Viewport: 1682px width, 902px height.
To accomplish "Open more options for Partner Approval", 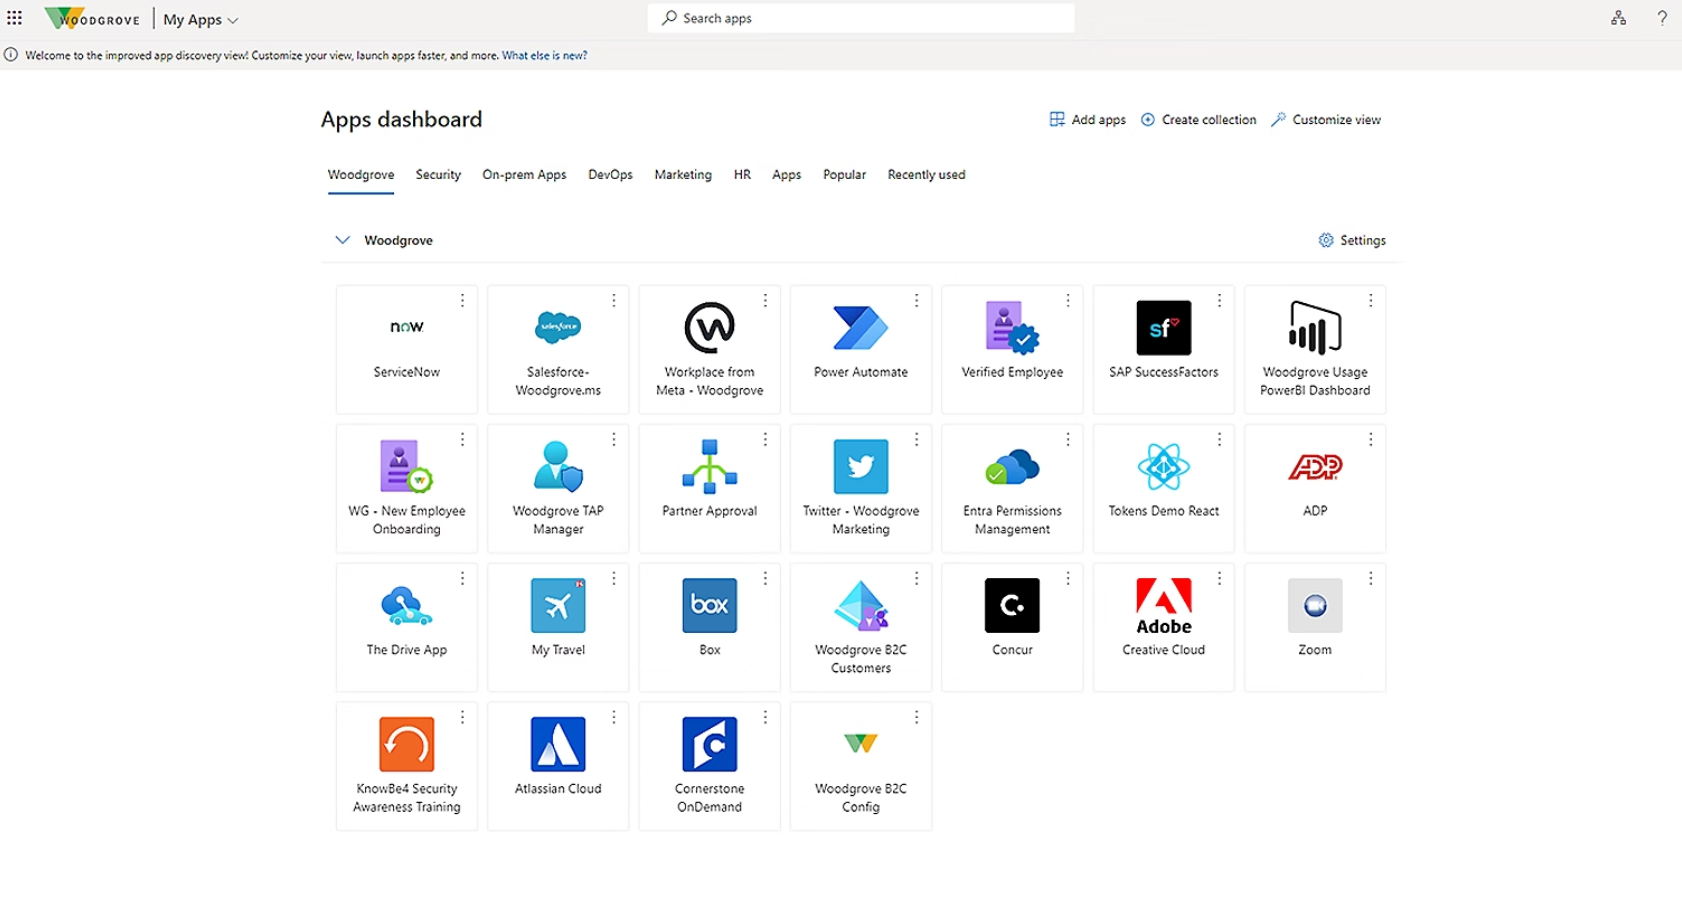I will pyautogui.click(x=765, y=439).
